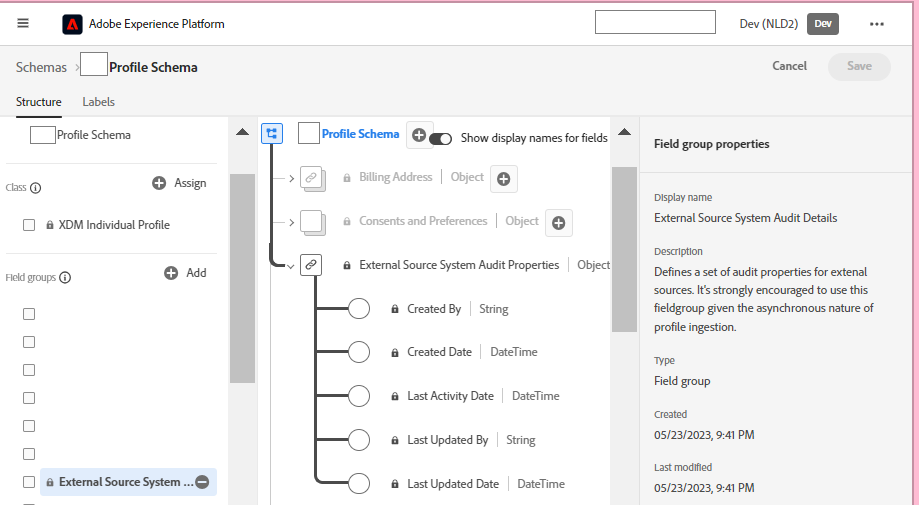Click info icon next to Field groups
Image resolution: width=919 pixels, height=505 pixels.
65,278
